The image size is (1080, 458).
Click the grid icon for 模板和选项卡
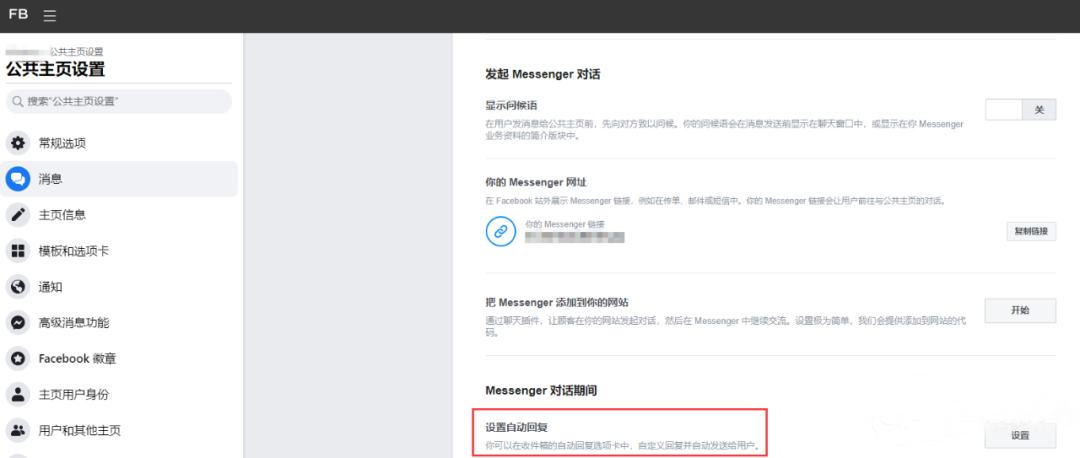coord(18,251)
